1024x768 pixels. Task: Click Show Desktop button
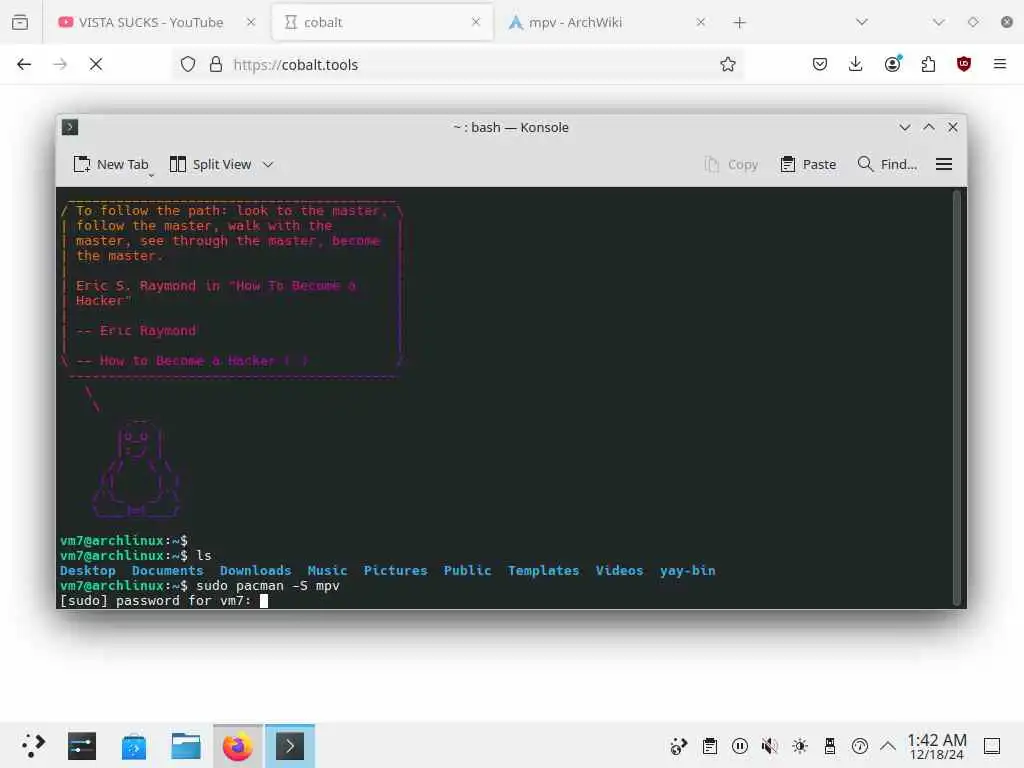click(x=992, y=746)
